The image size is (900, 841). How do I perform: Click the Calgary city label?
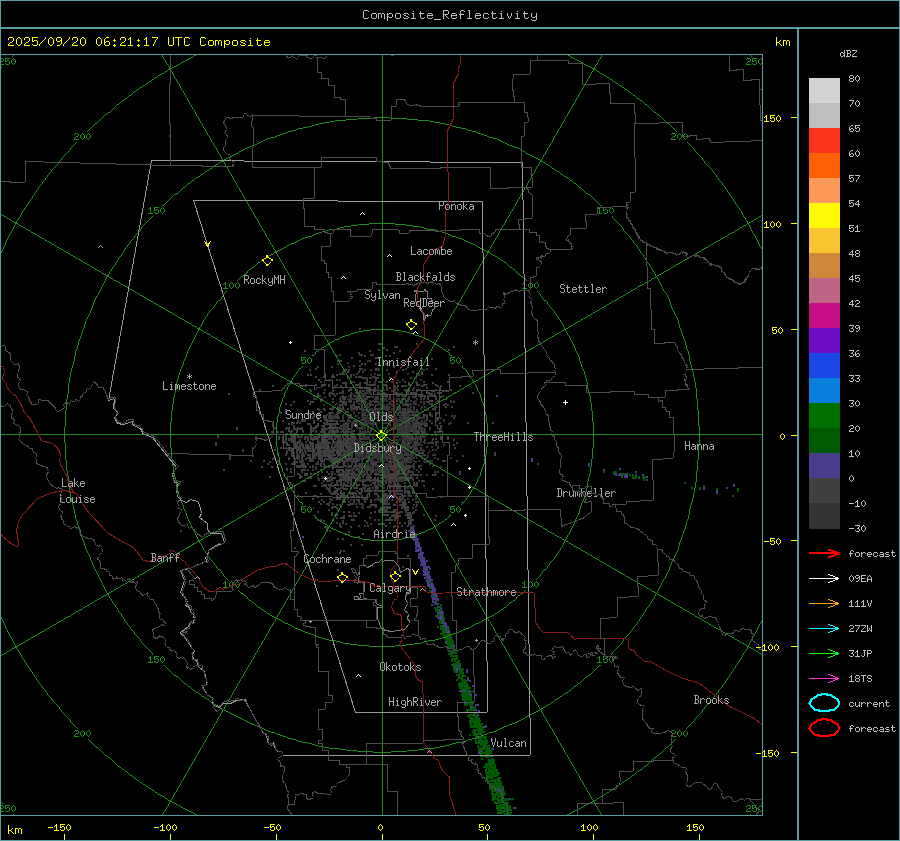click(x=389, y=589)
